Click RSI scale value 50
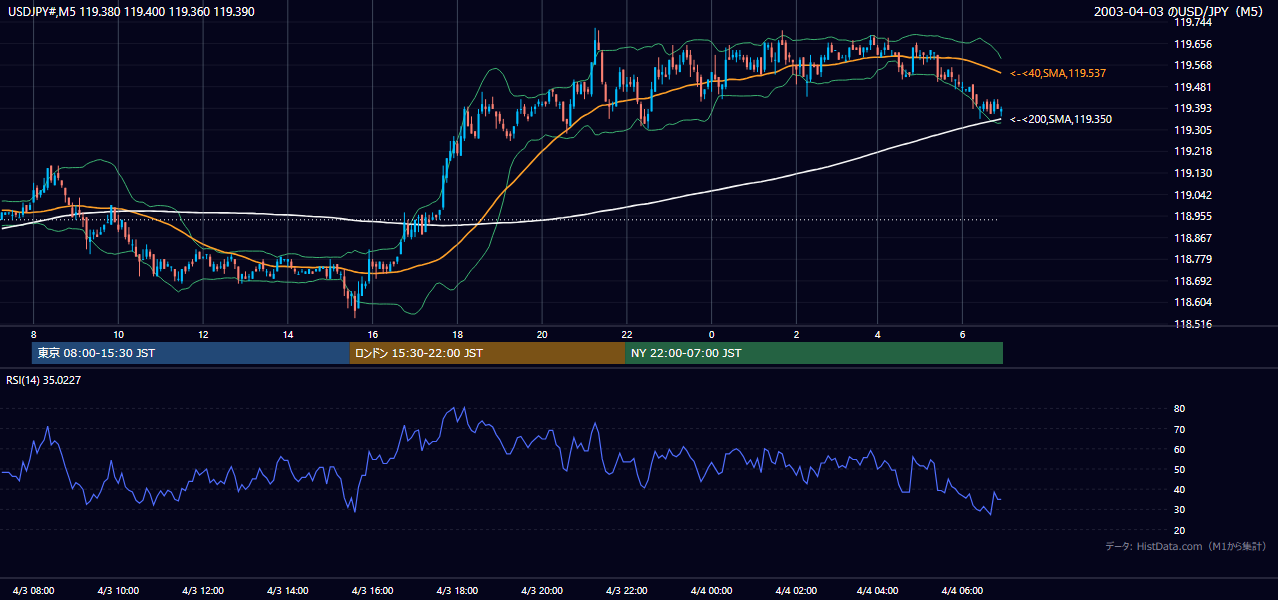The height and width of the screenshot is (600, 1278). click(1180, 470)
